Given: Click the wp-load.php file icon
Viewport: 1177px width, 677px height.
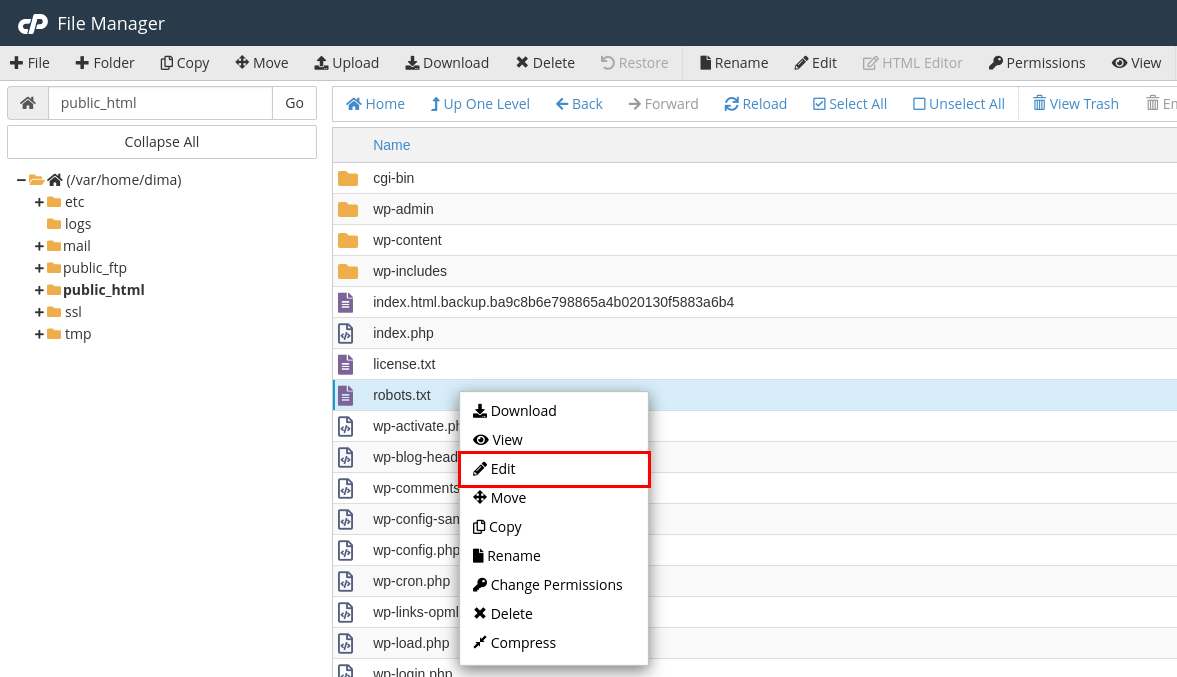Looking at the screenshot, I should point(345,643).
